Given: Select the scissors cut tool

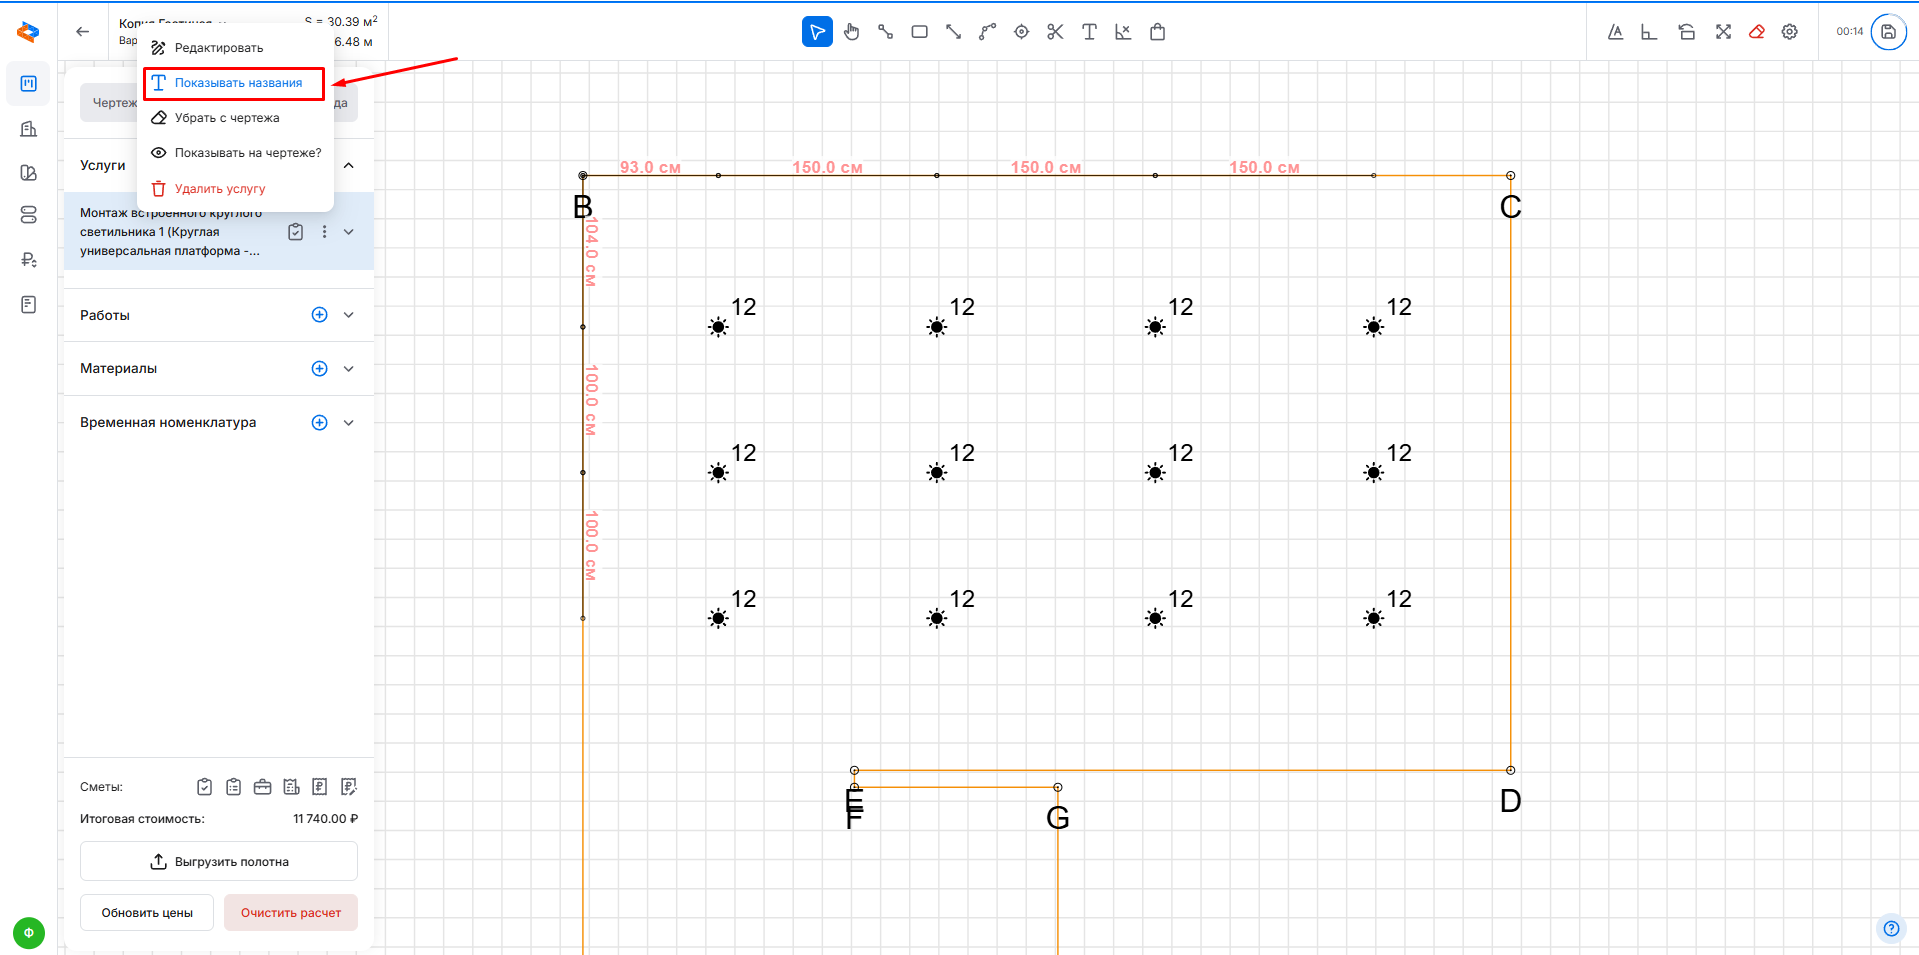Looking at the screenshot, I should pos(1055,32).
